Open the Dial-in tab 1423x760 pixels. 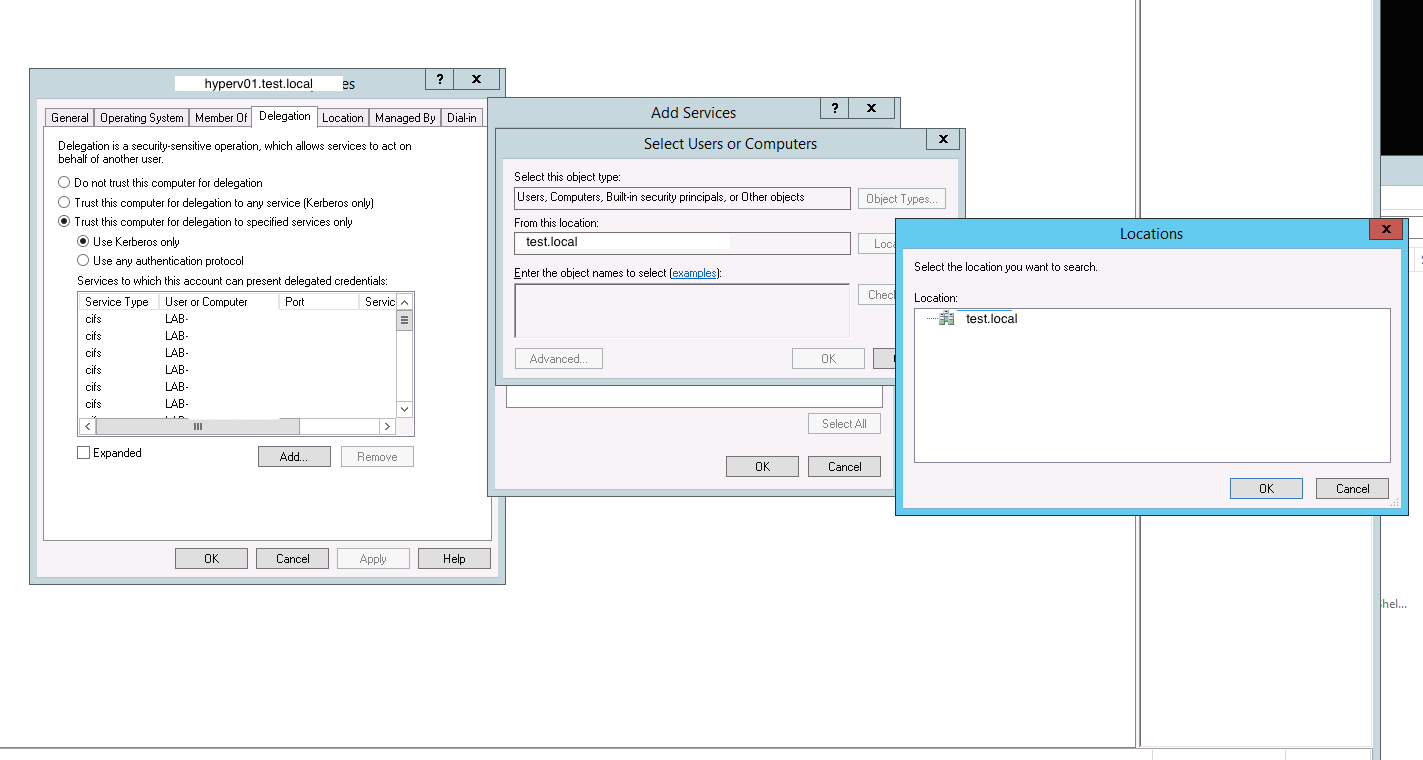461,118
